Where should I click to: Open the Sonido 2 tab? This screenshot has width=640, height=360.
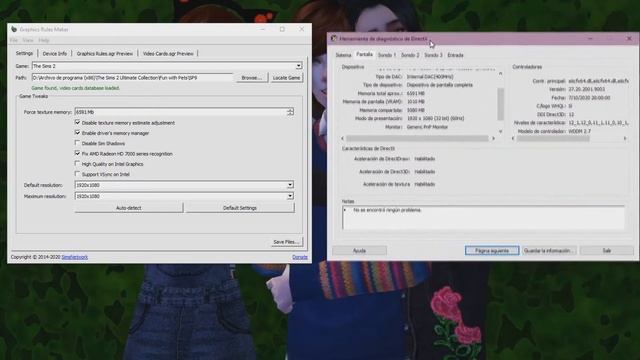(x=410, y=55)
